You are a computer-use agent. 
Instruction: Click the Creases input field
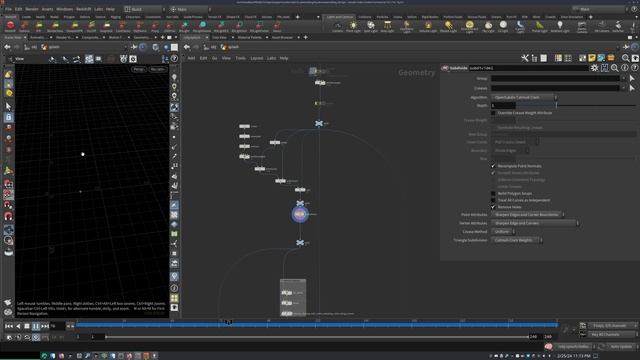(x=555, y=88)
